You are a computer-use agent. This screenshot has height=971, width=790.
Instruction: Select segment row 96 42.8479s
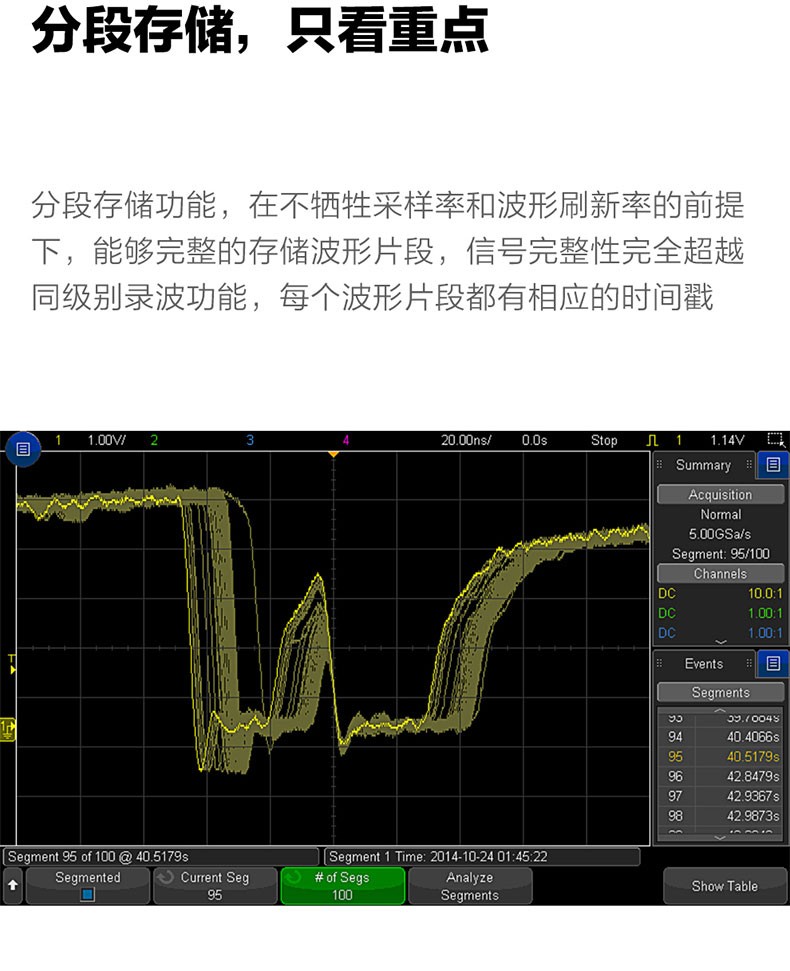point(720,777)
